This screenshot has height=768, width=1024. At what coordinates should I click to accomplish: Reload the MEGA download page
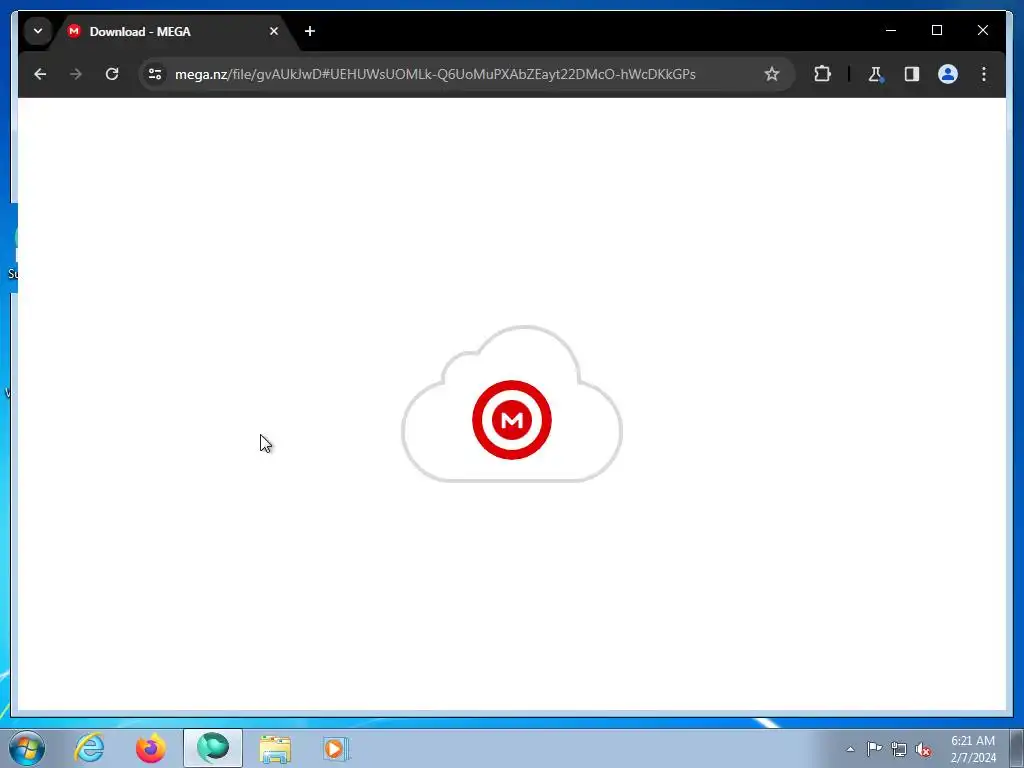point(112,74)
